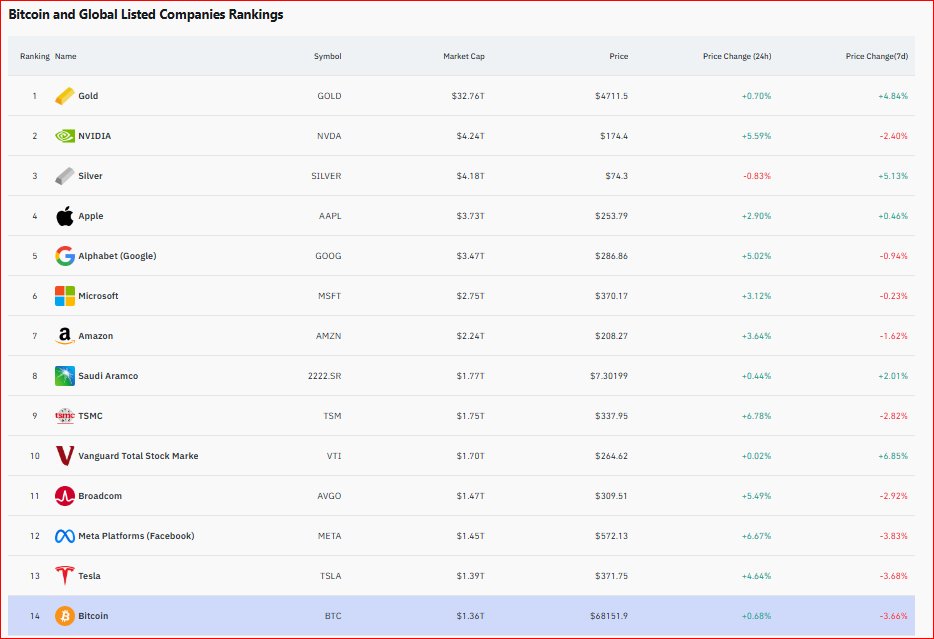Image resolution: width=934 pixels, height=639 pixels.
Task: Click the $371.75 price value
Action: click(x=611, y=576)
